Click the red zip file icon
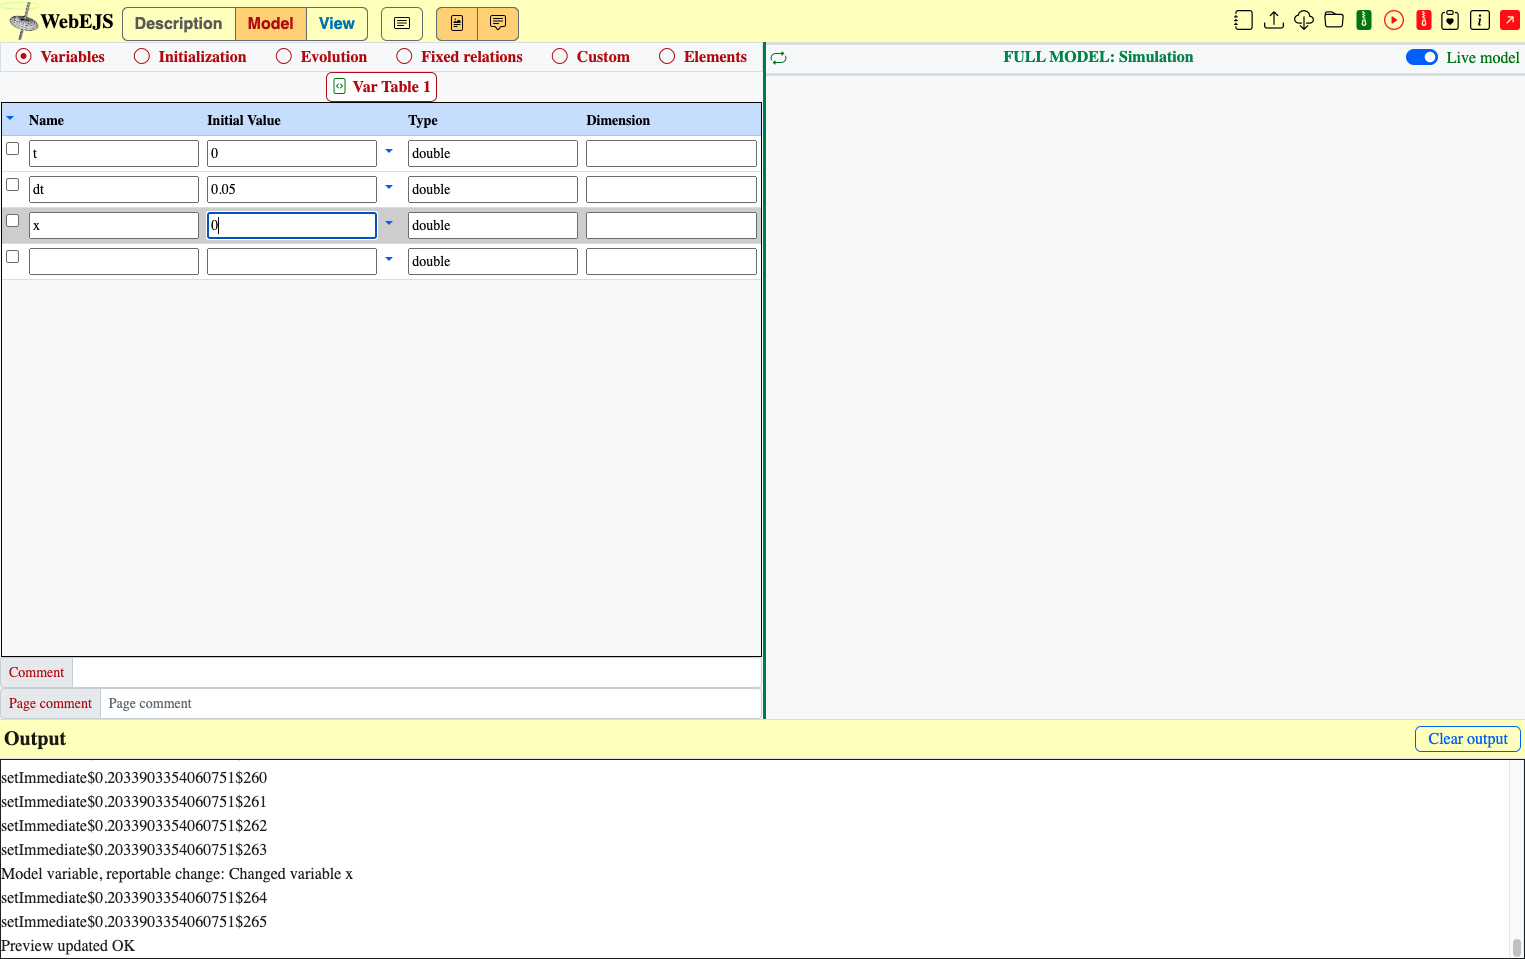The image size is (1525, 959). tap(1424, 20)
